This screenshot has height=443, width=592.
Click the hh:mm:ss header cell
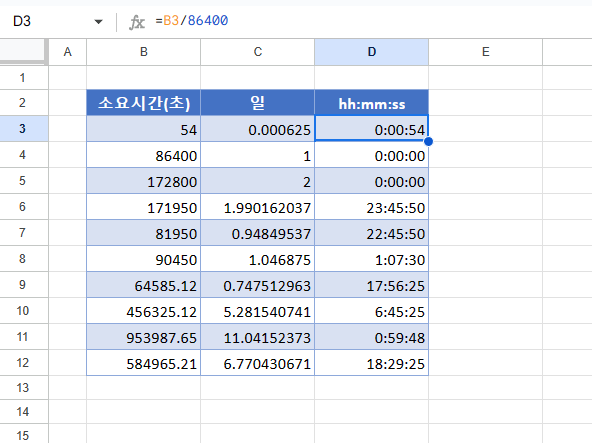point(372,103)
